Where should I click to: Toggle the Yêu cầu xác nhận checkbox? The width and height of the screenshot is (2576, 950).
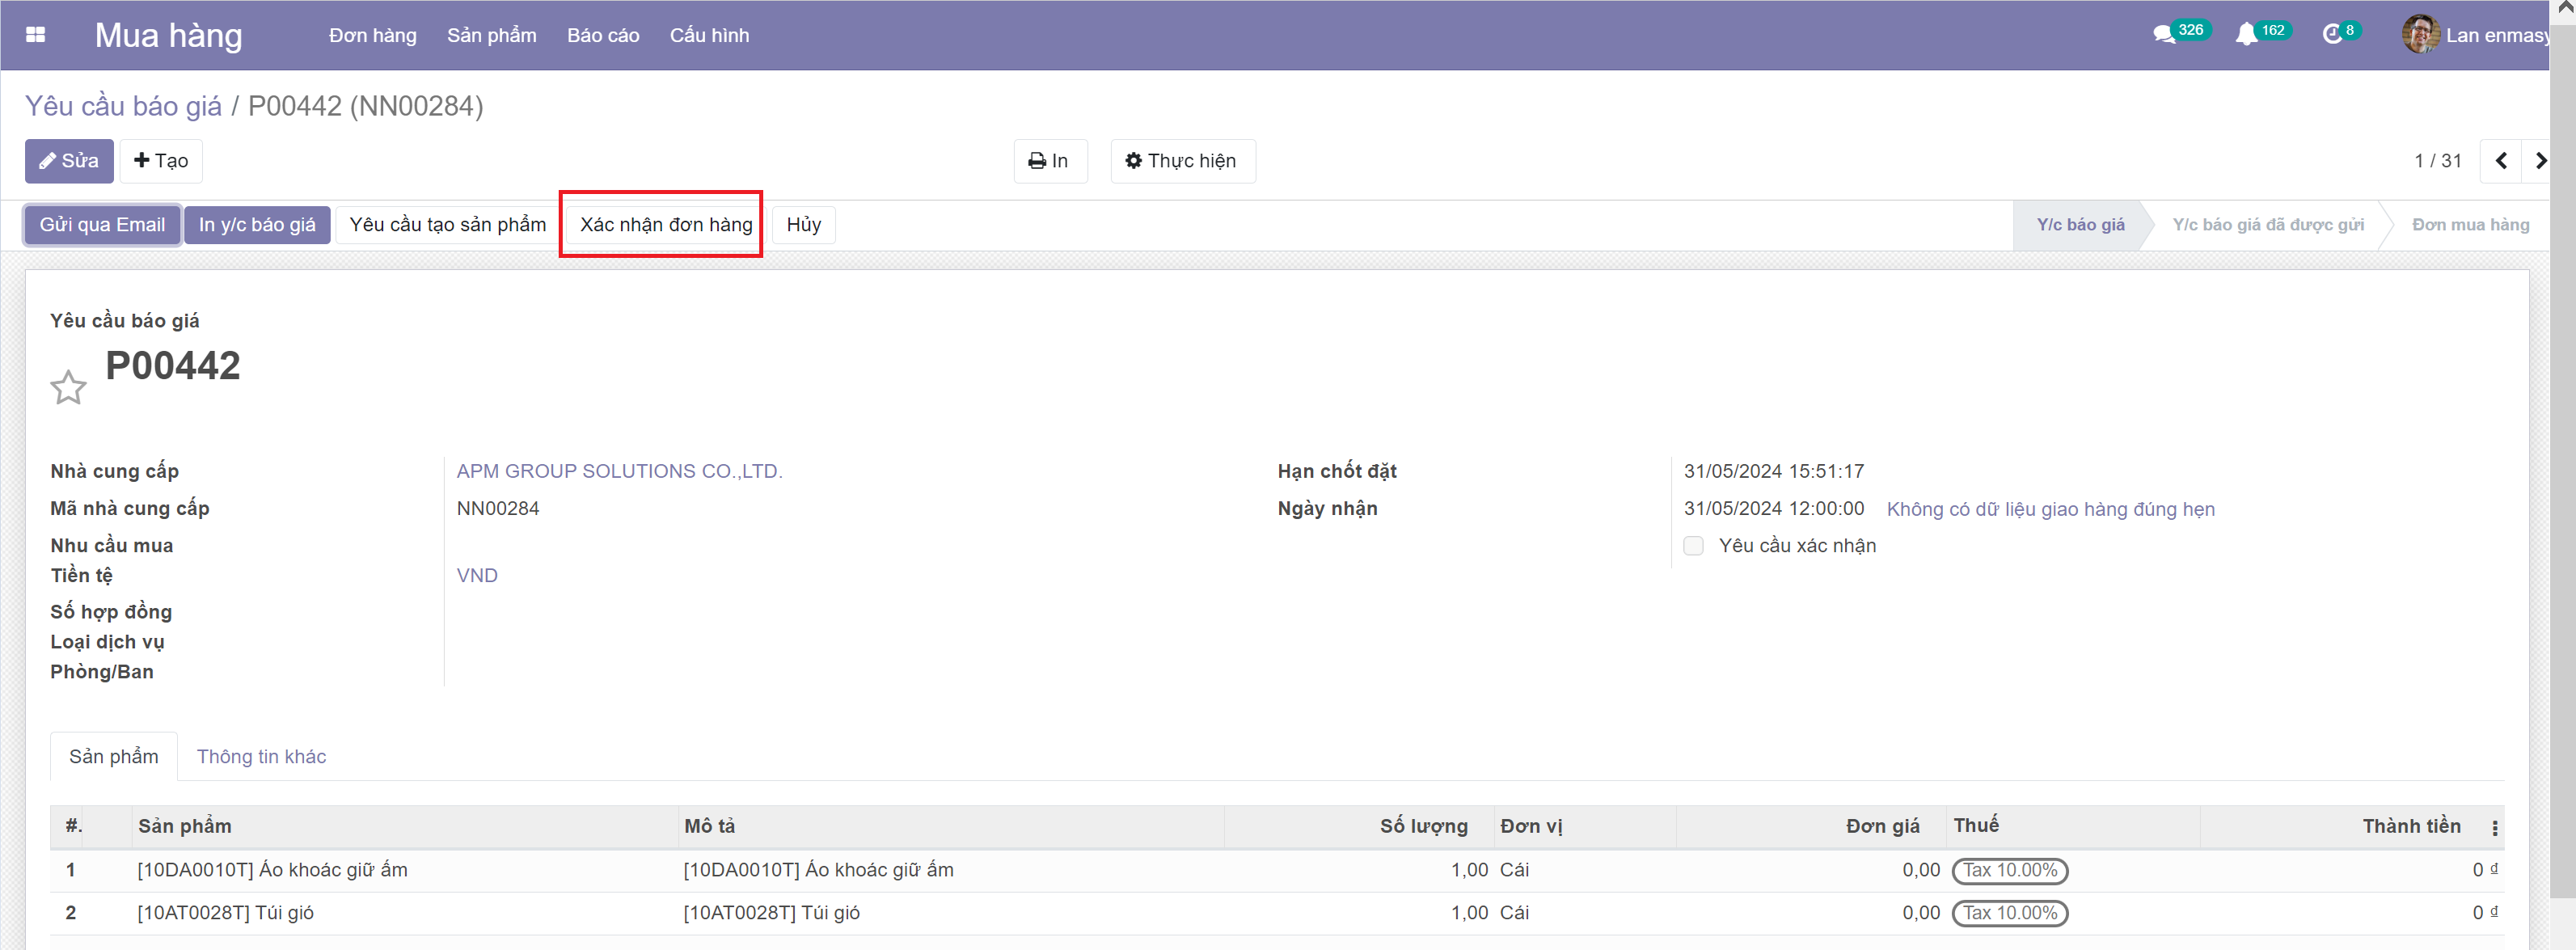1693,546
